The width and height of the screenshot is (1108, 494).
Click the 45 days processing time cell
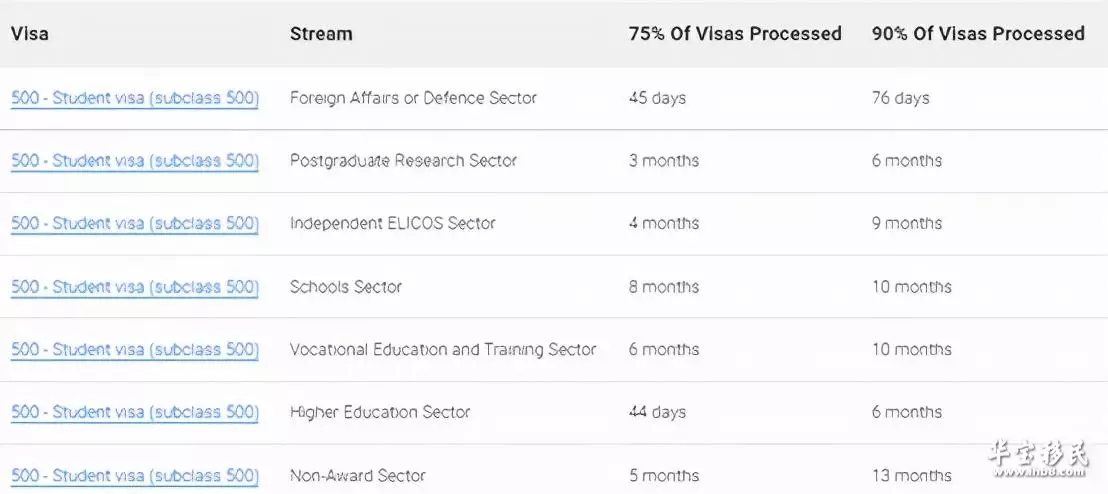(x=657, y=98)
